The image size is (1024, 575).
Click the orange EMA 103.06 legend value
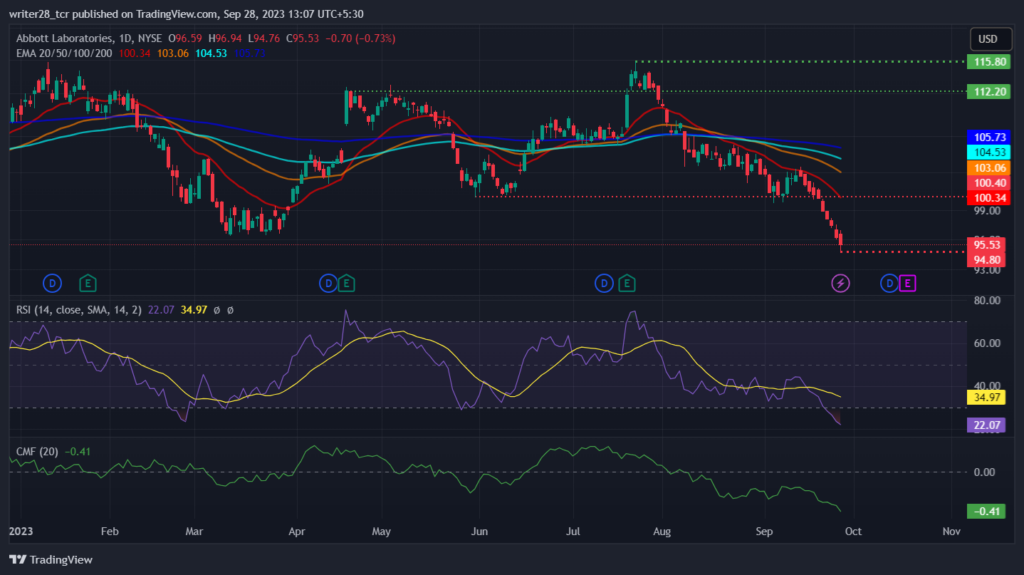point(172,53)
